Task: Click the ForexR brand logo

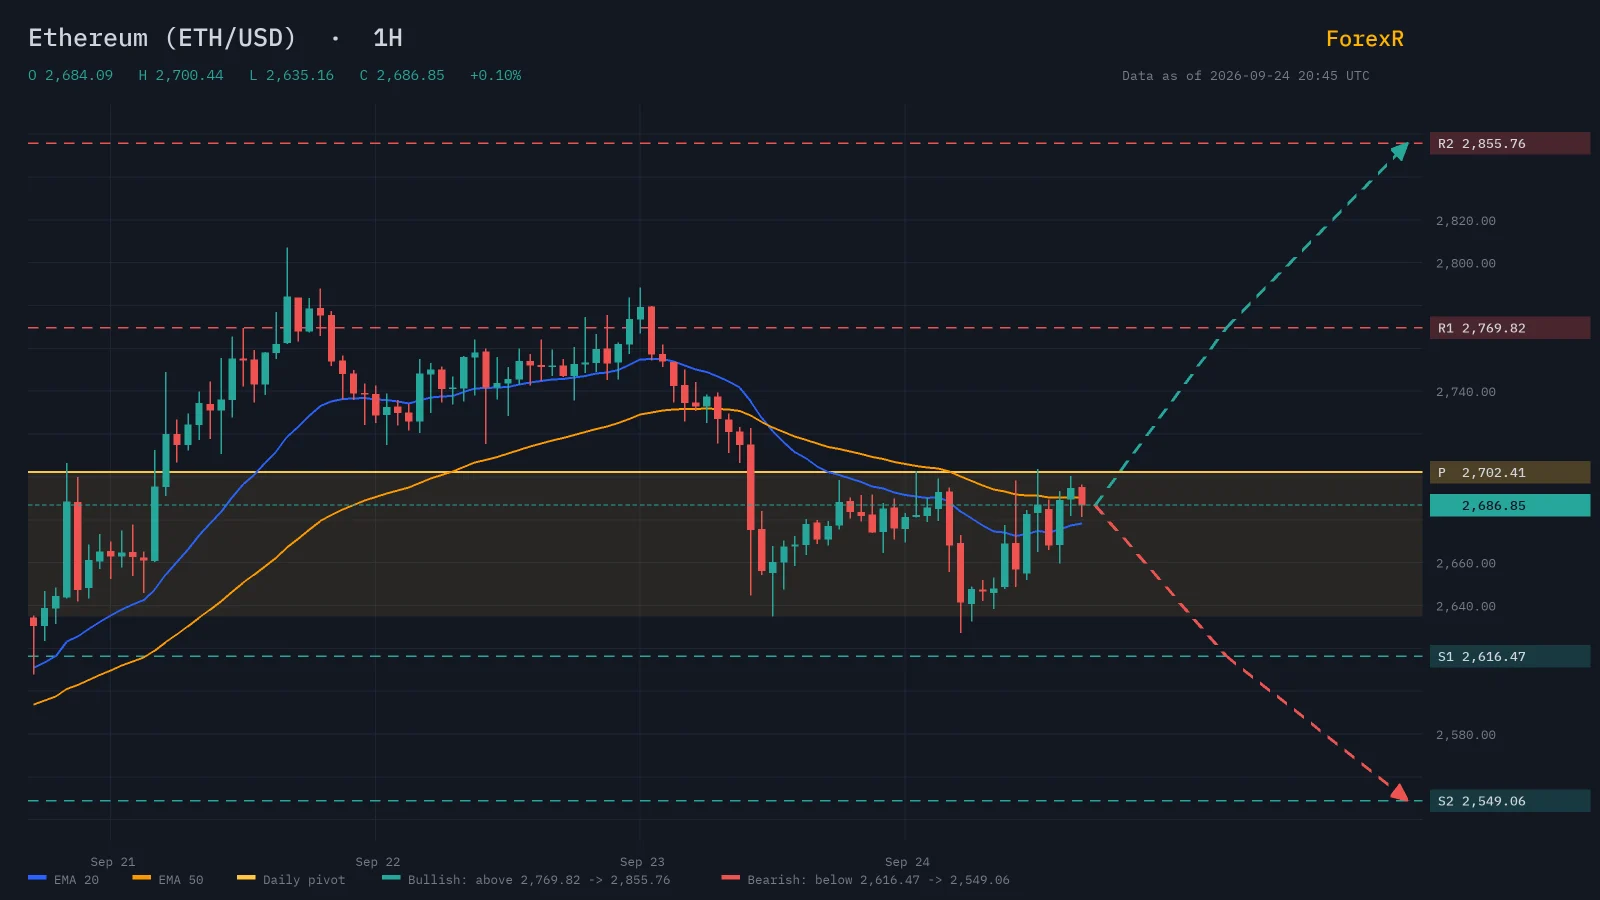Action: tap(1364, 39)
